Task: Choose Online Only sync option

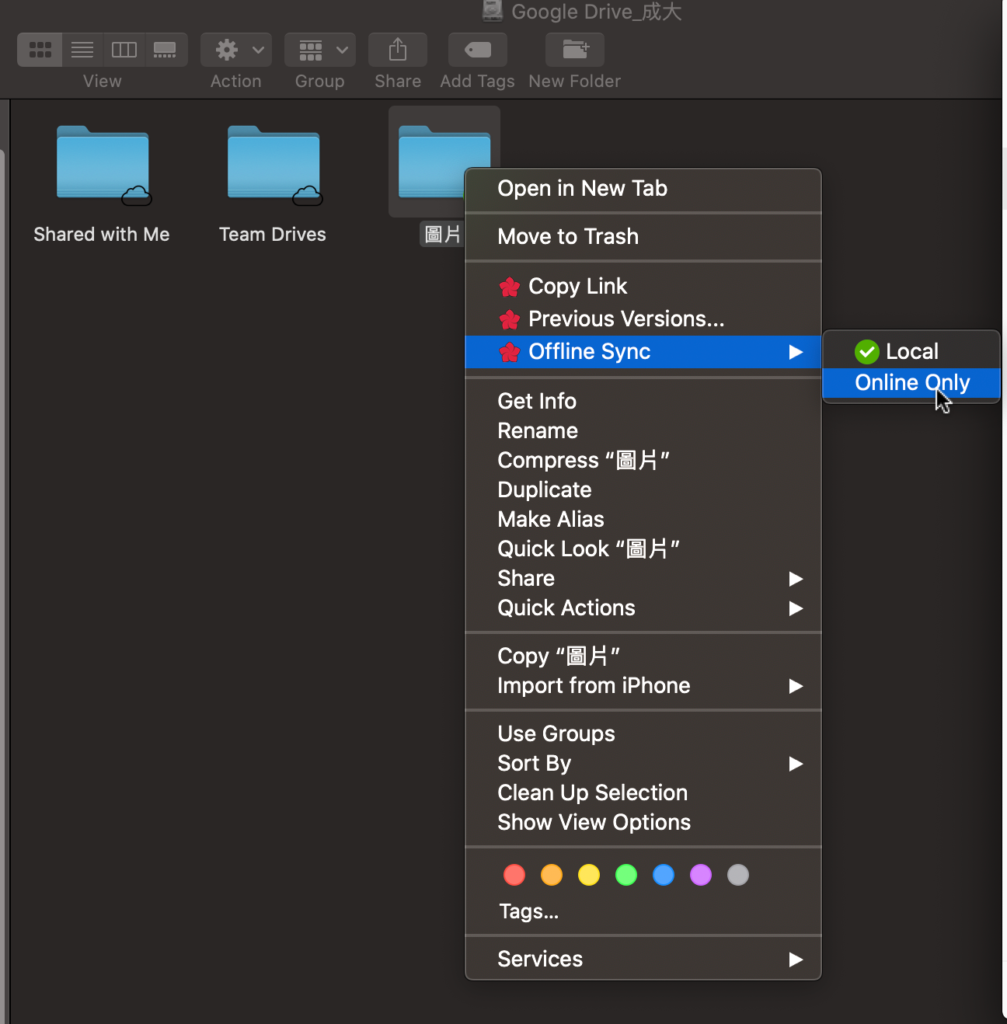Action: point(911,383)
